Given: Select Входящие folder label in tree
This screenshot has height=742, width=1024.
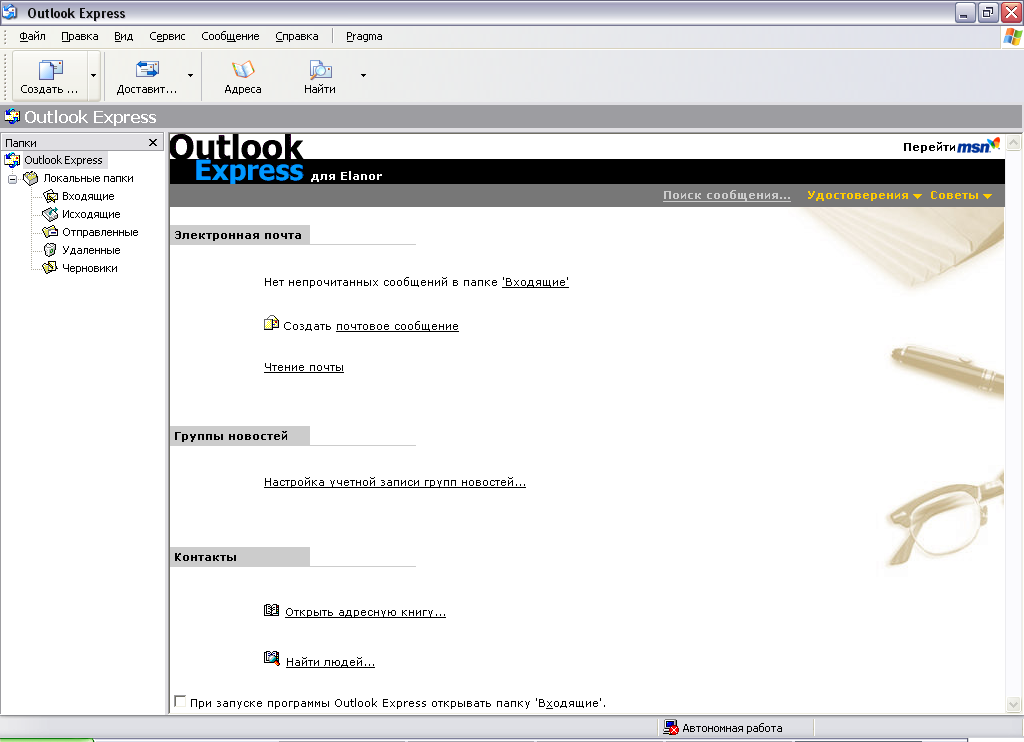Looking at the screenshot, I should point(88,196).
